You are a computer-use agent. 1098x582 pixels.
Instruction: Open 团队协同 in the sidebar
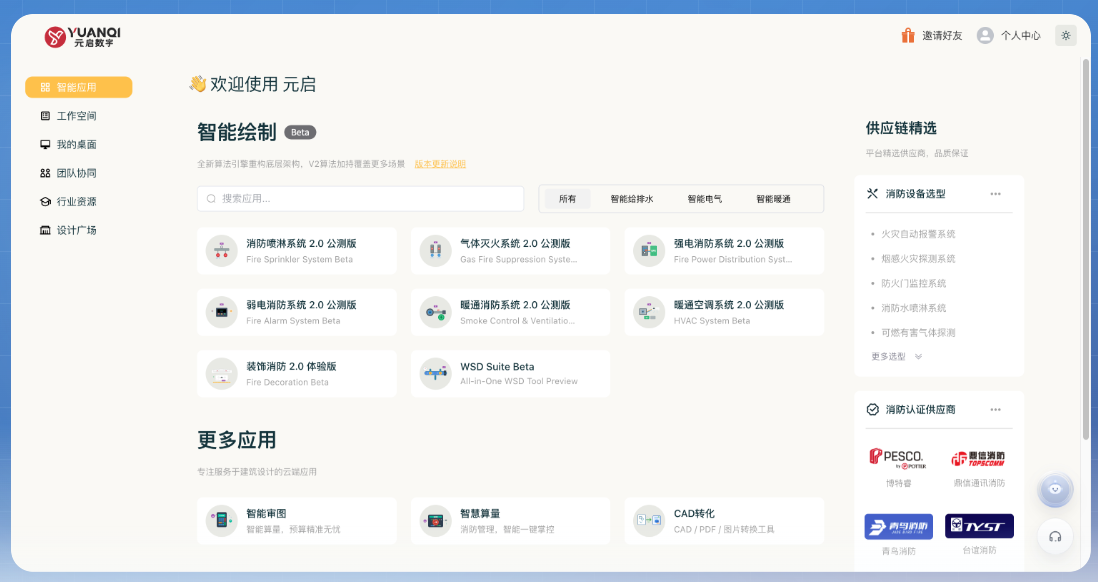78,173
